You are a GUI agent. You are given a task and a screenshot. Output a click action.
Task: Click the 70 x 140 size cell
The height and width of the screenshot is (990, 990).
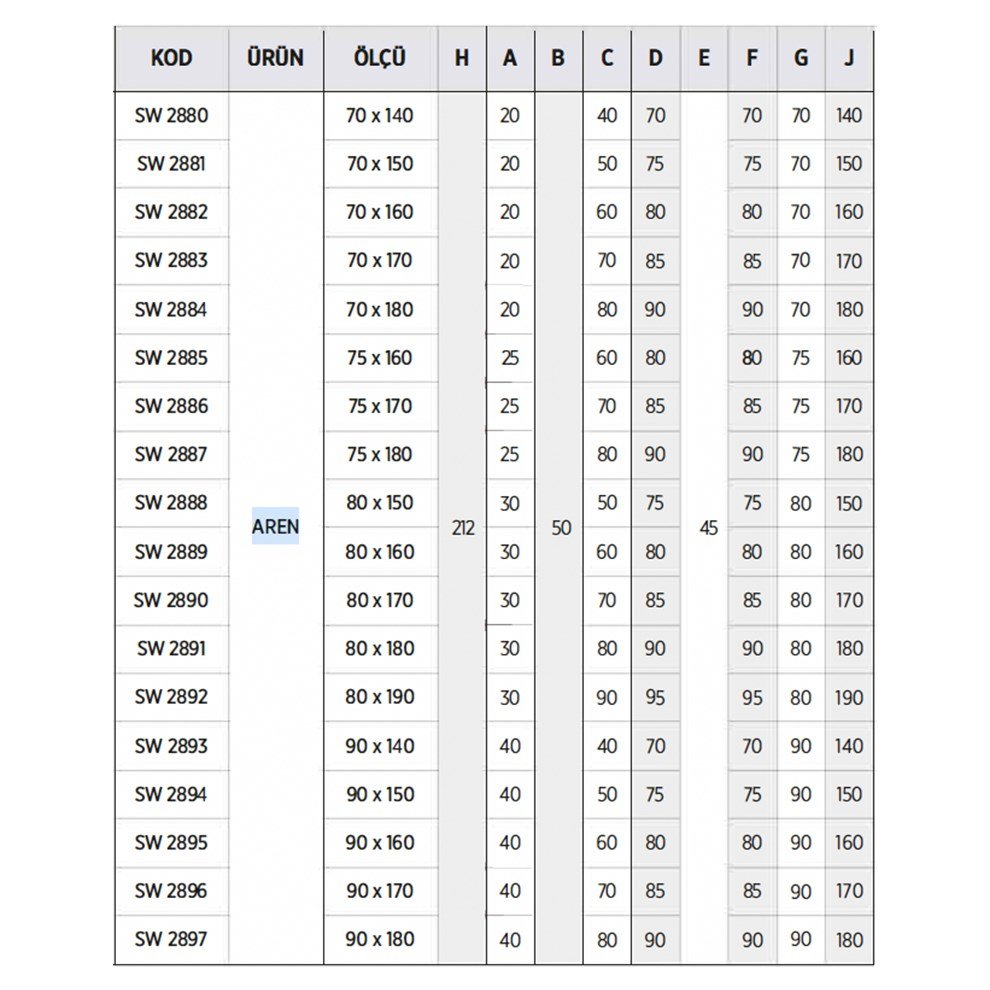(x=380, y=115)
